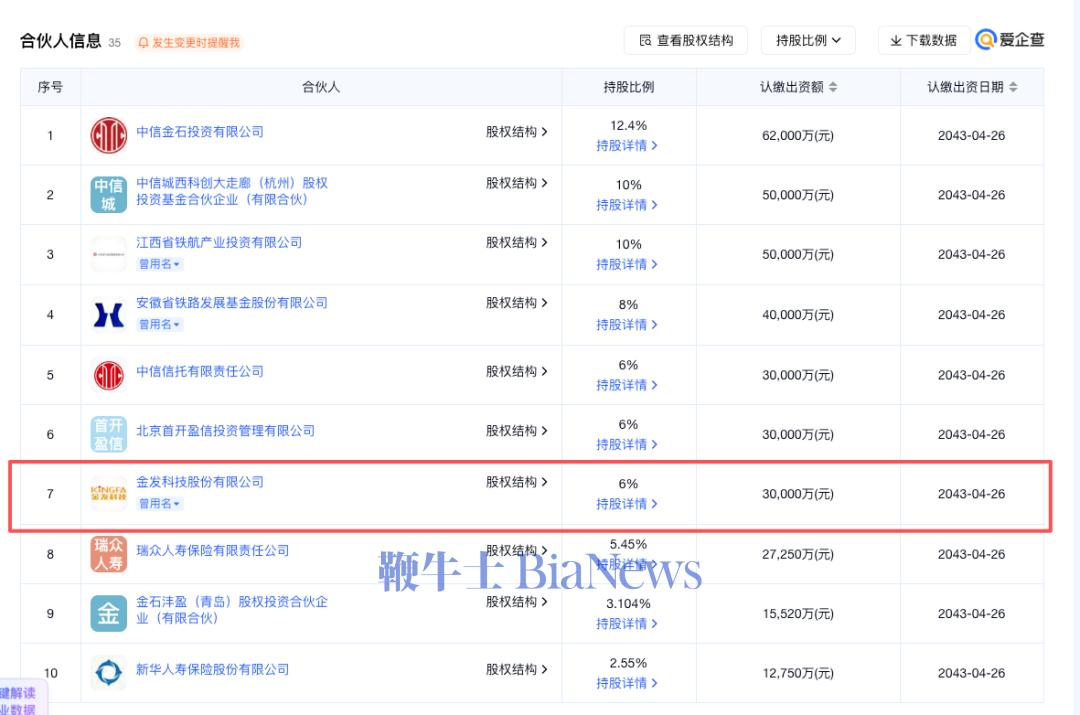The width and height of the screenshot is (1080, 715).
Task: Click the blue logo of 安徽省铁路发展基金股份有限公司
Action: coord(109,314)
